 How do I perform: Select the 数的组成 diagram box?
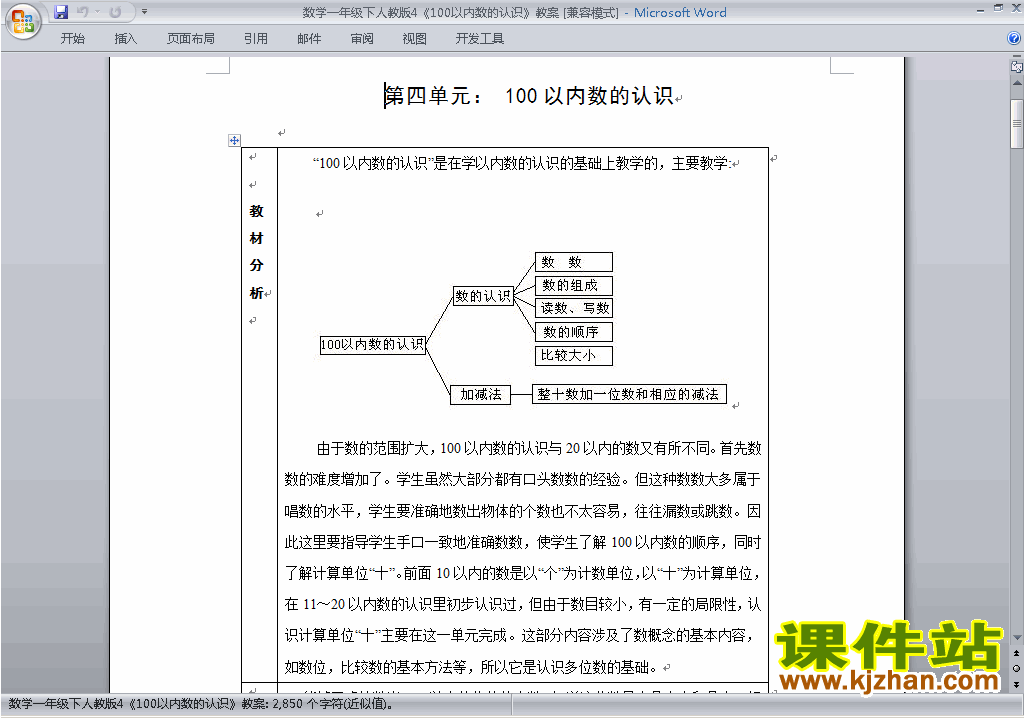573,286
